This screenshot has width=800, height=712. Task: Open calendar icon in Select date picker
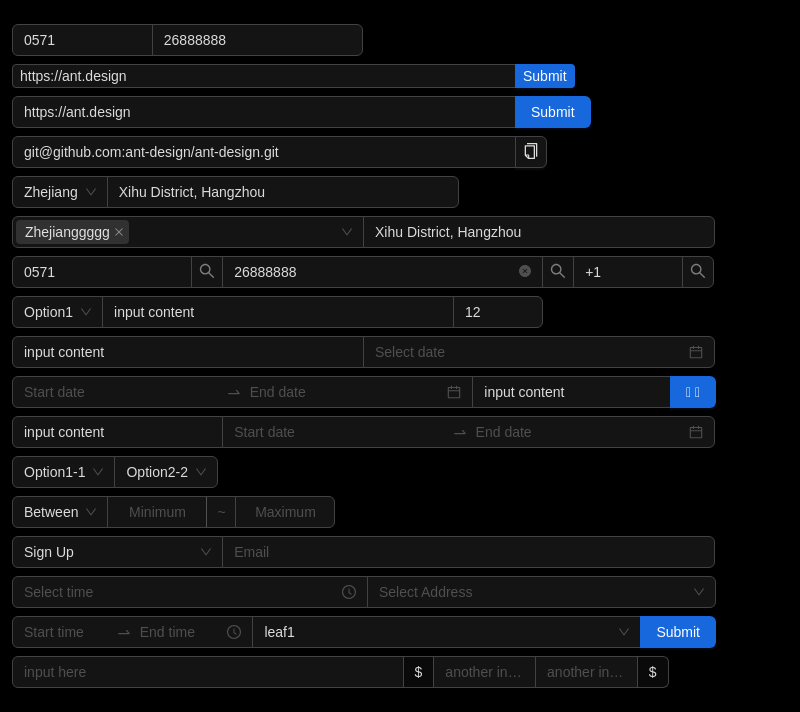click(x=696, y=352)
